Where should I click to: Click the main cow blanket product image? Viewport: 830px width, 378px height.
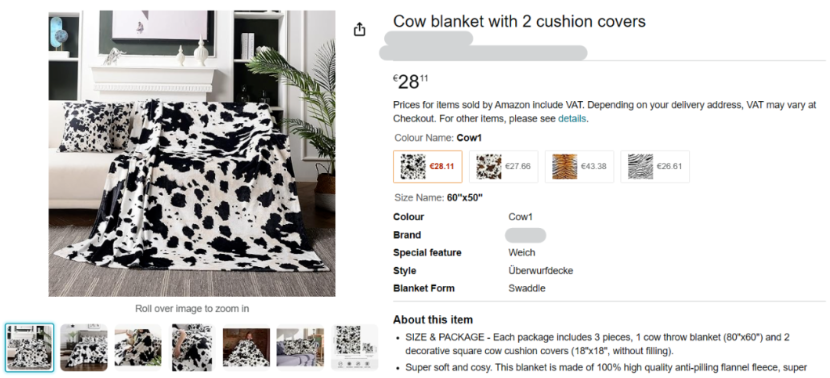click(192, 153)
